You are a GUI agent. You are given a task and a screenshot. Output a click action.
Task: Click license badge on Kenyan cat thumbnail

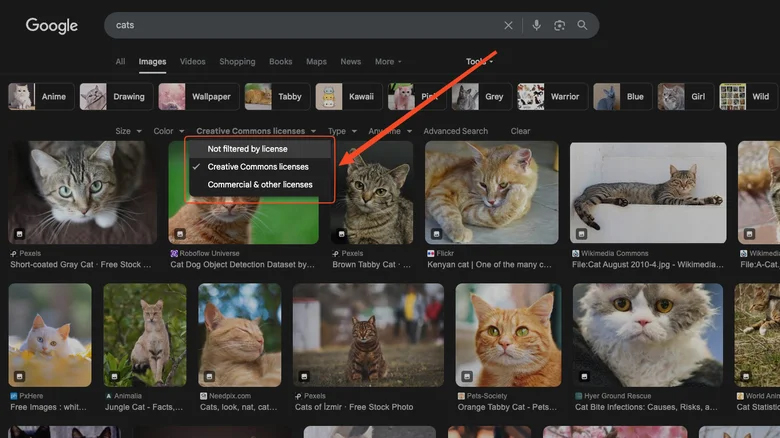pyautogui.click(x=436, y=233)
